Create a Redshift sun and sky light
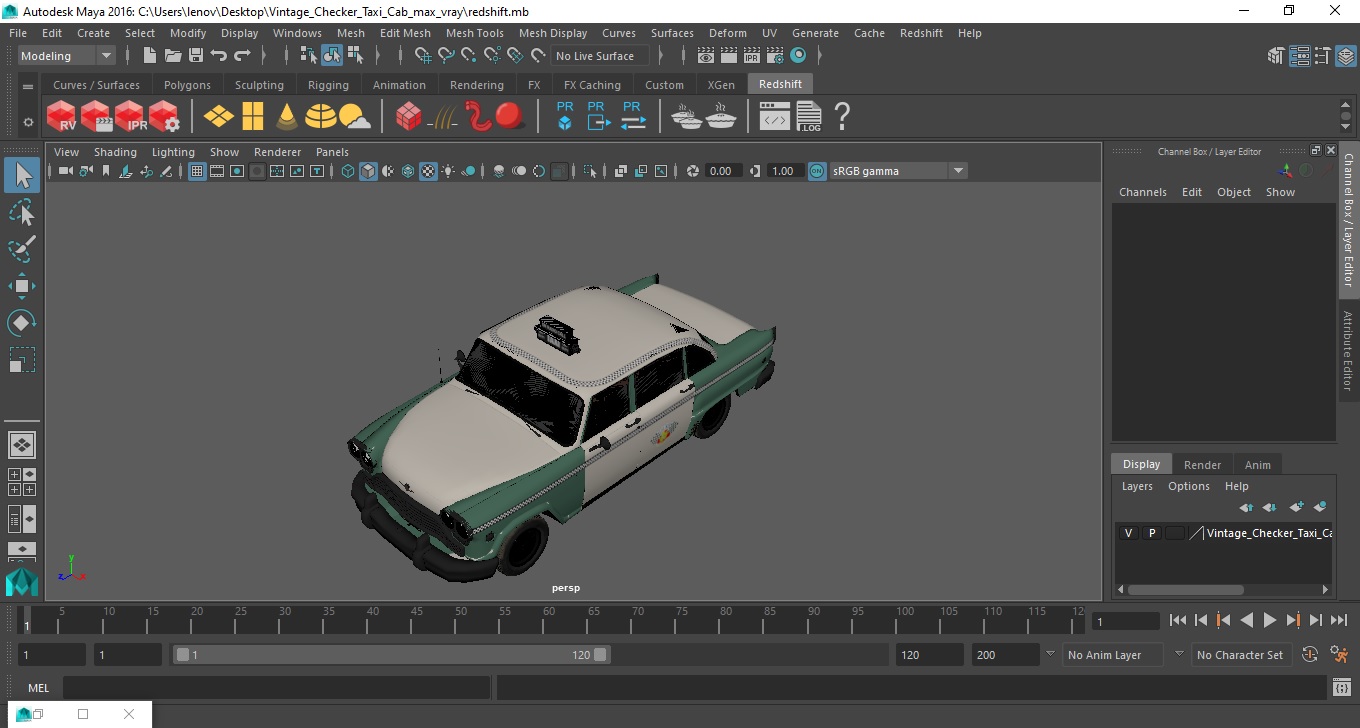The height and width of the screenshot is (728, 1360). pos(354,116)
